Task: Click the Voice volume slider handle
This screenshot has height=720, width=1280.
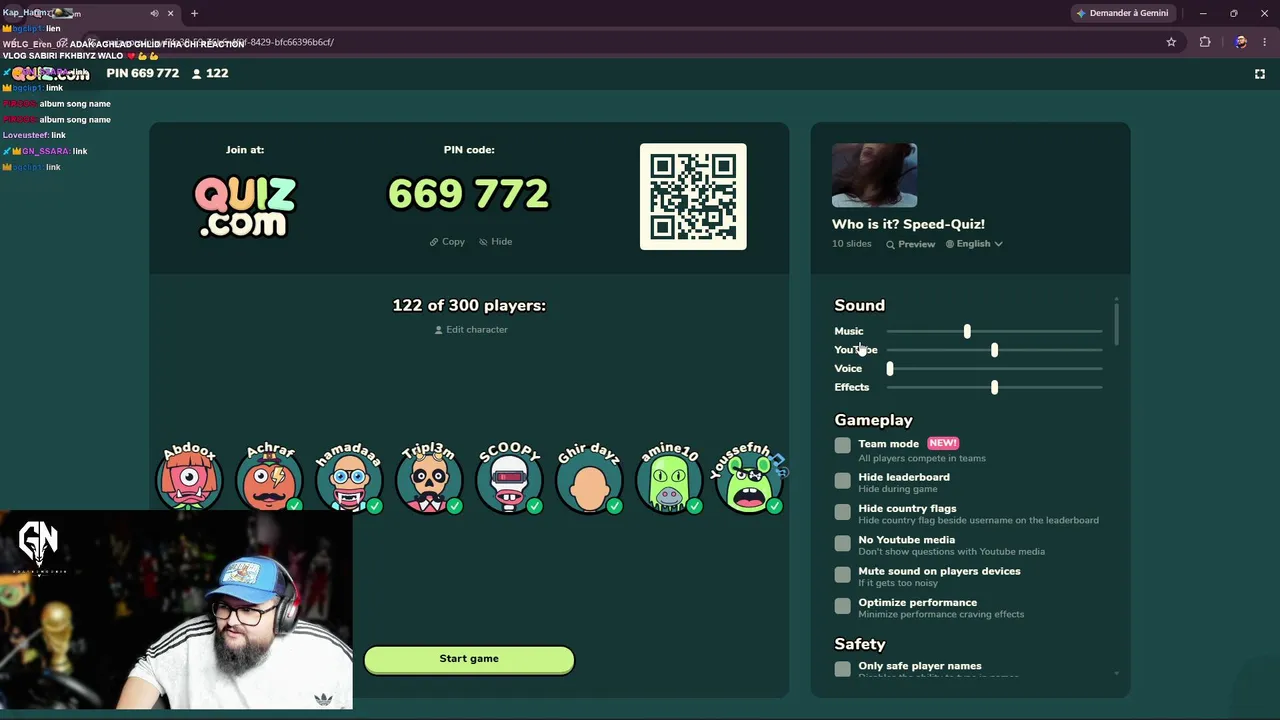Action: pyautogui.click(x=890, y=369)
